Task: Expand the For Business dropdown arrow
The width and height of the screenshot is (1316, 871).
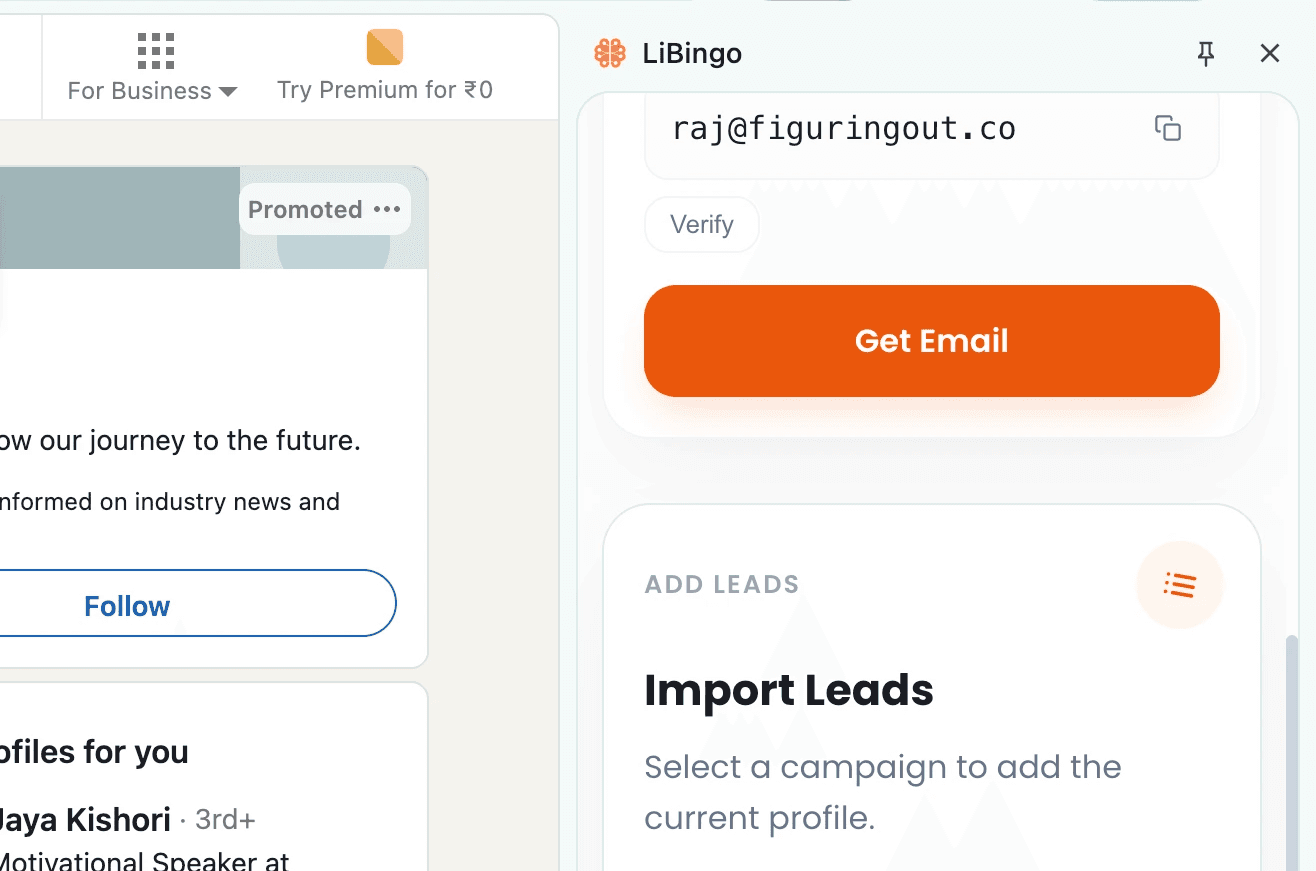Action: [x=228, y=92]
